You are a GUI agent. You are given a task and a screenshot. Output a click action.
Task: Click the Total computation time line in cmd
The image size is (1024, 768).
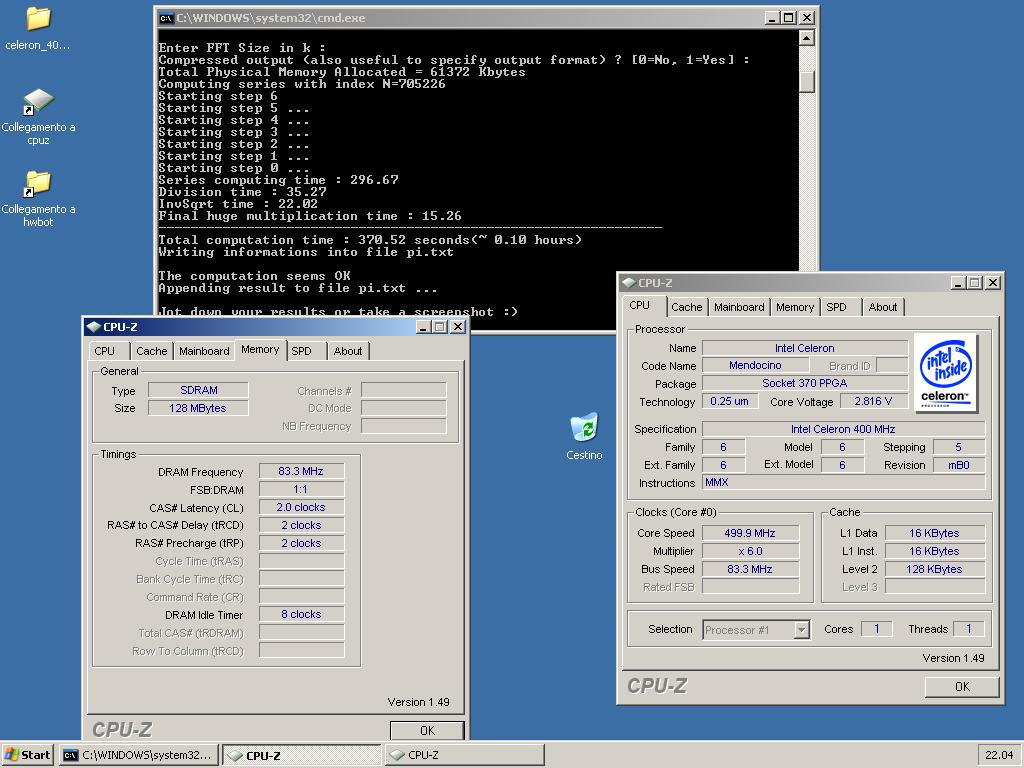click(x=370, y=240)
